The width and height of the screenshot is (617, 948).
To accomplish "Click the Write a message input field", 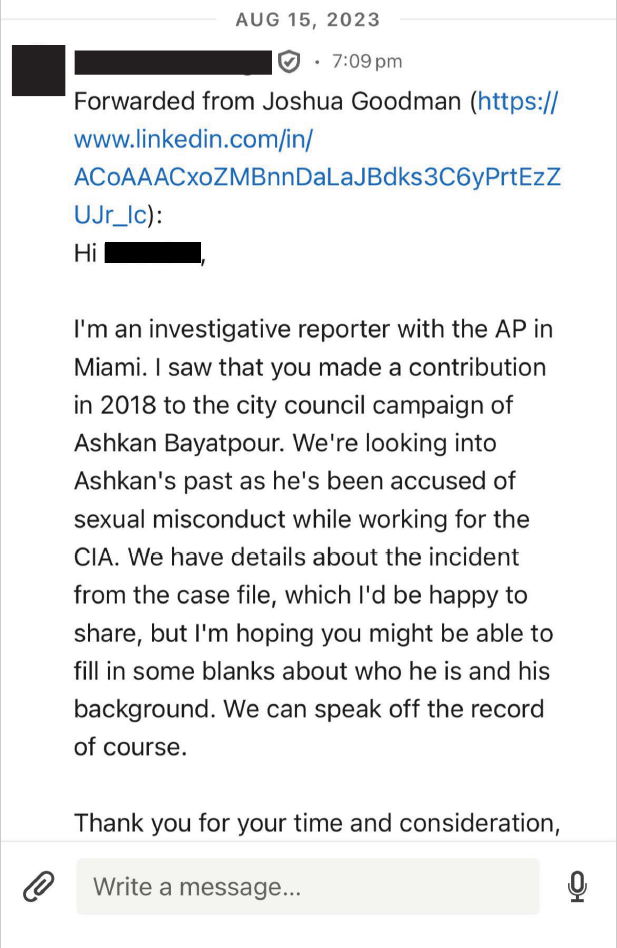I will (x=307, y=886).
